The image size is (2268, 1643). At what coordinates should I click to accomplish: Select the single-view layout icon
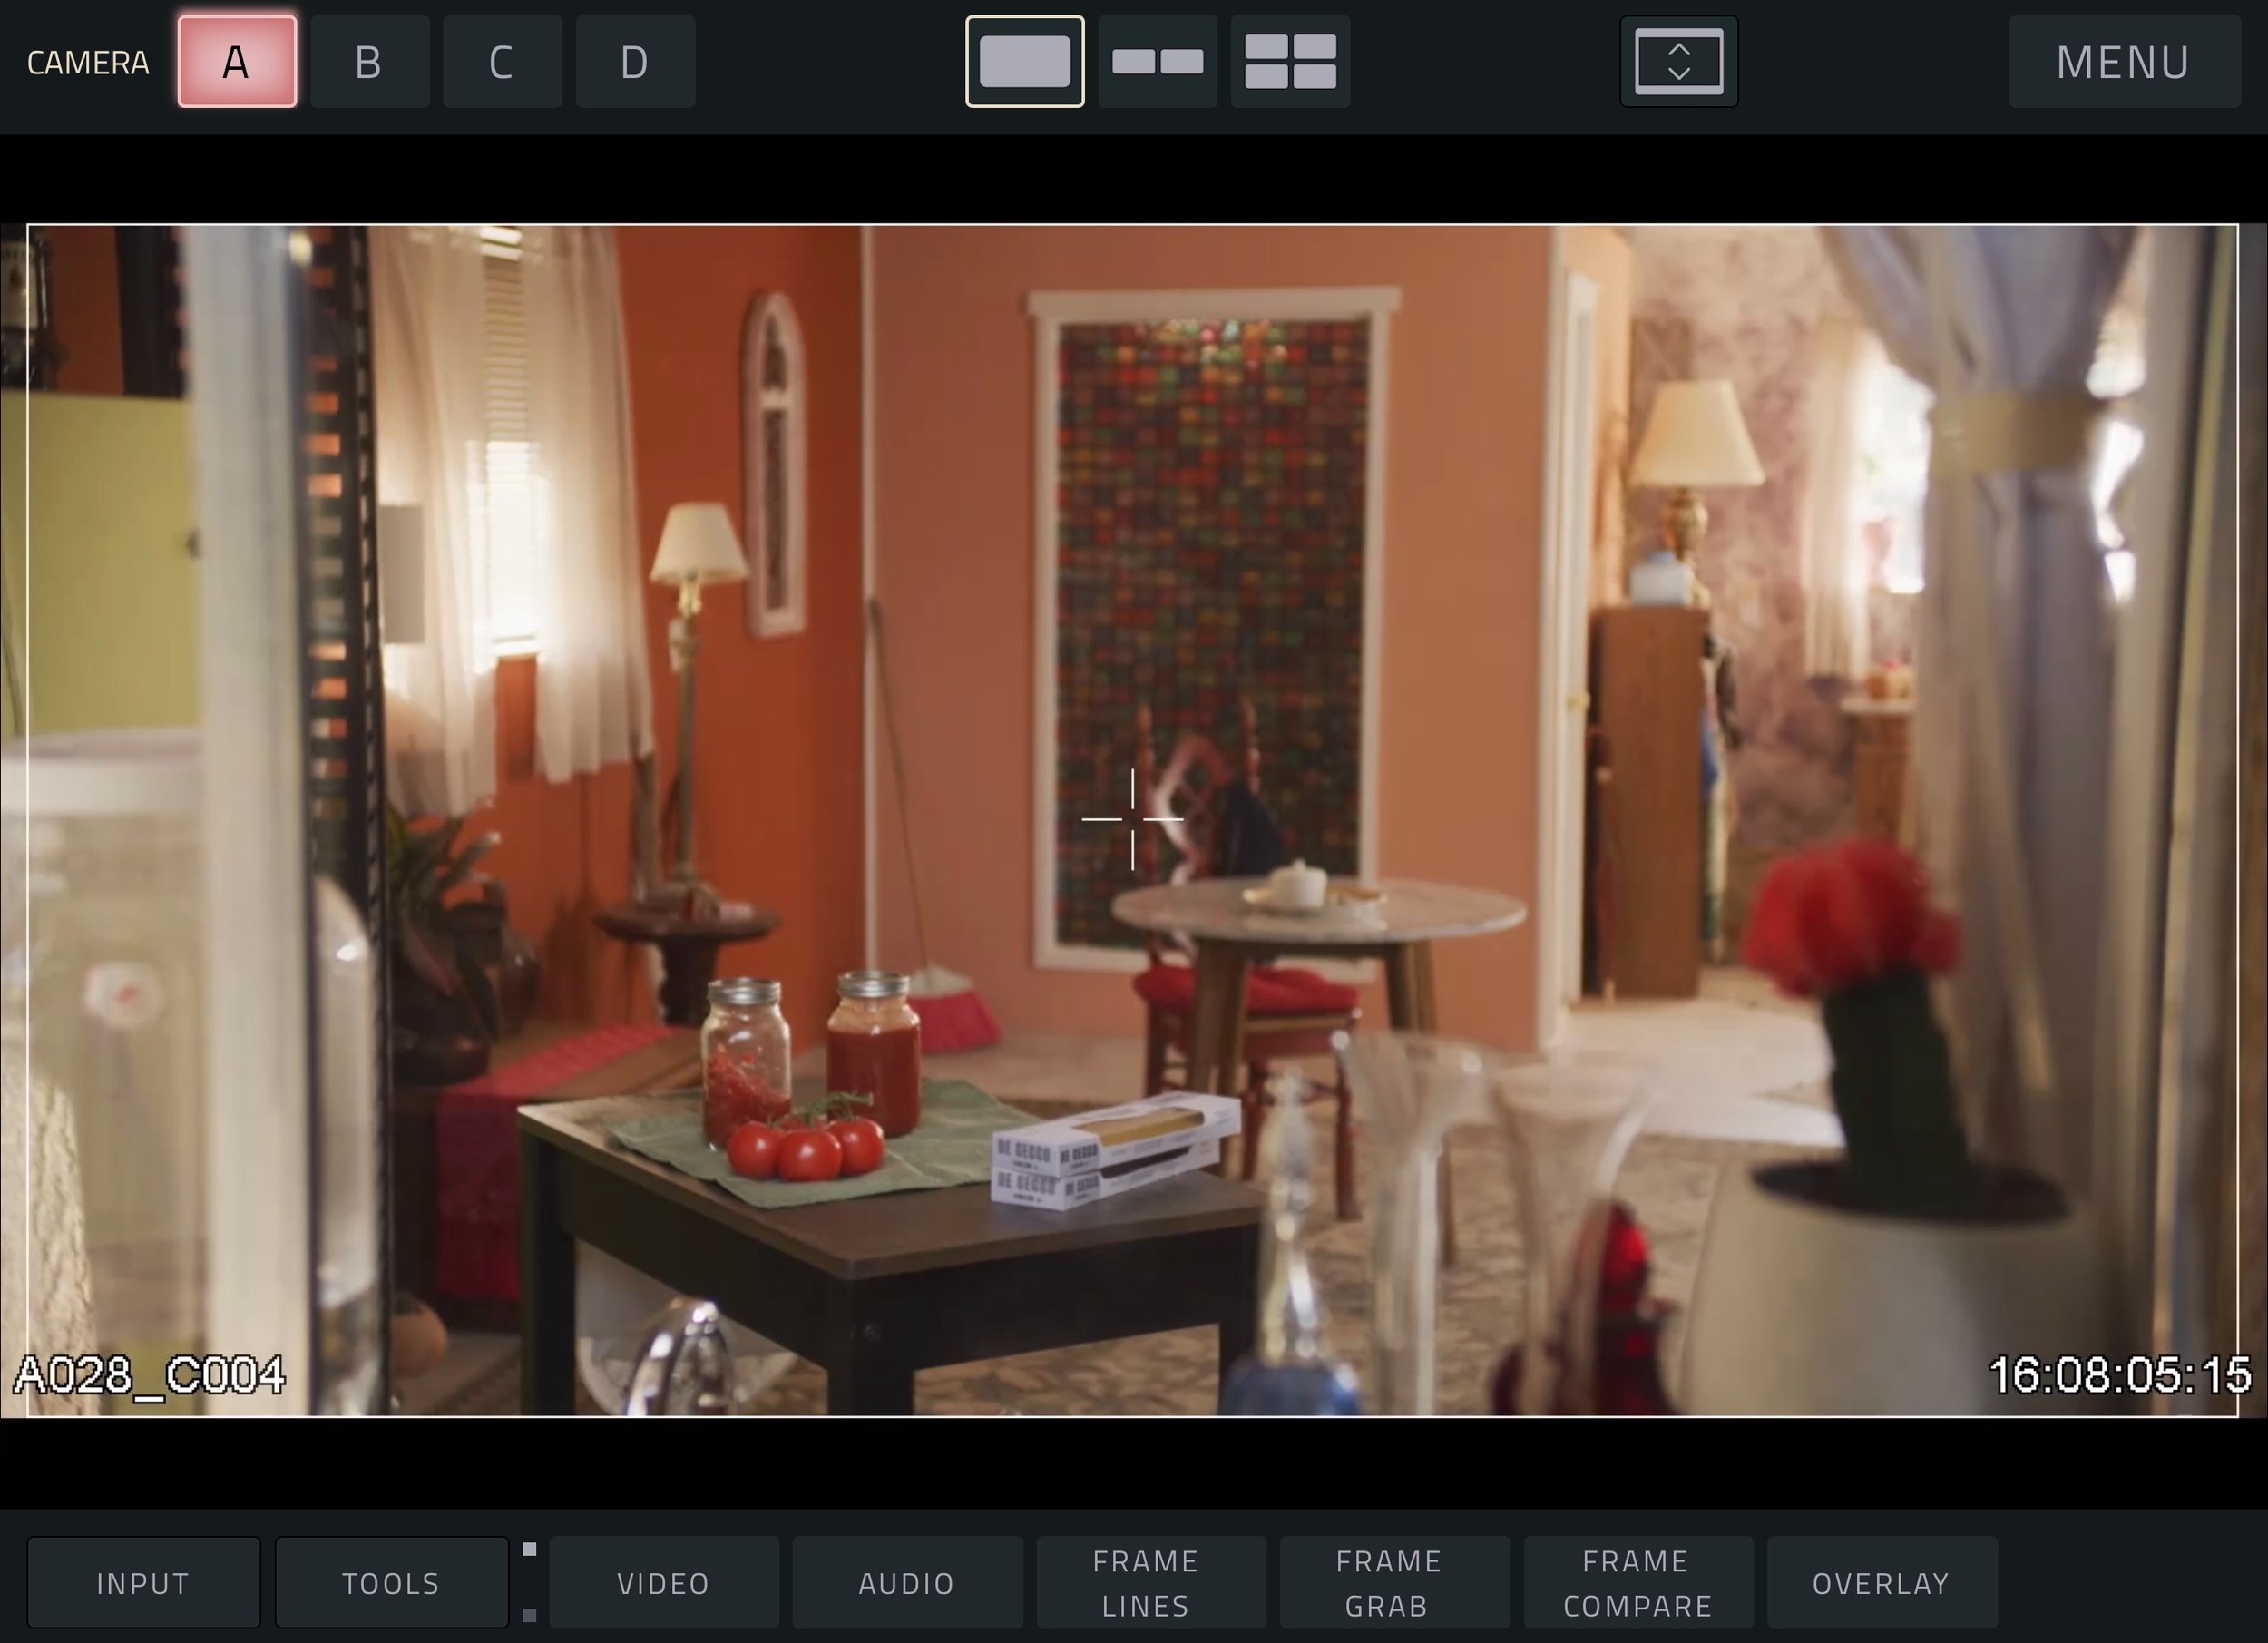coord(1024,61)
